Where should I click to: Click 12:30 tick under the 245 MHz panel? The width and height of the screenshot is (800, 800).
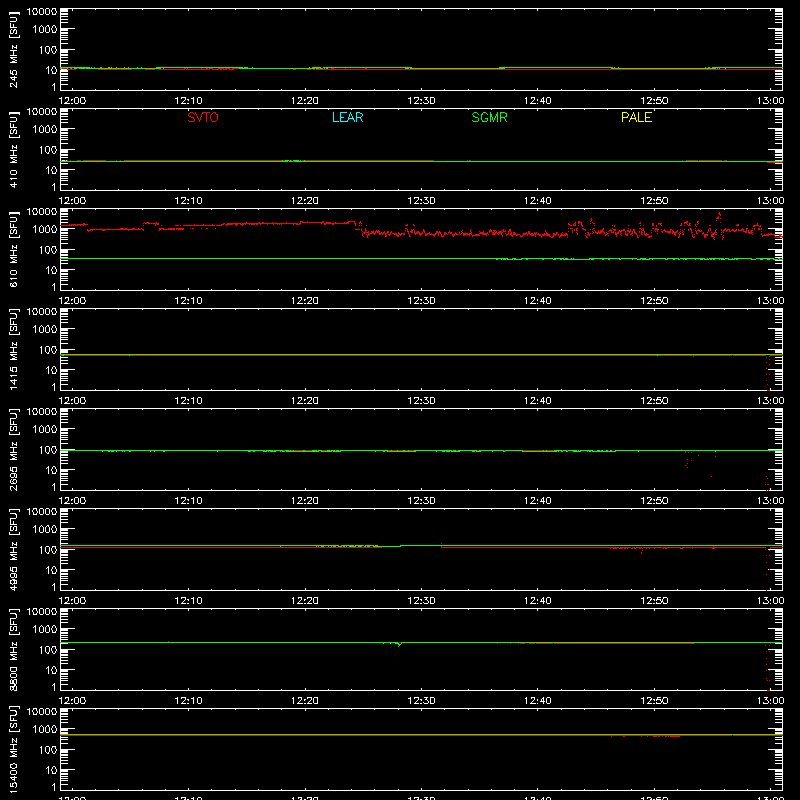tap(421, 101)
